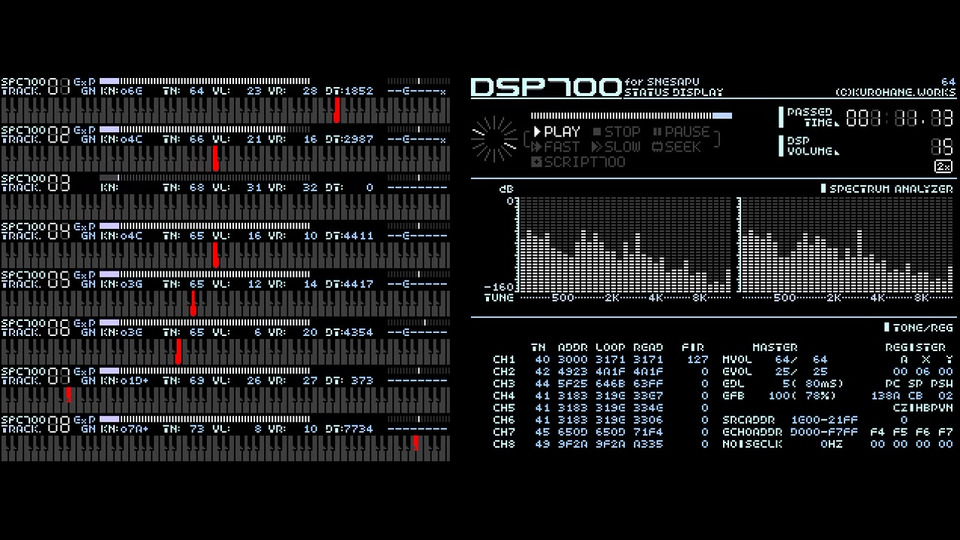Viewport: 960px width, 540px height.
Task: Click GxP flag on the DT:1852 track
Action: pos(84,81)
